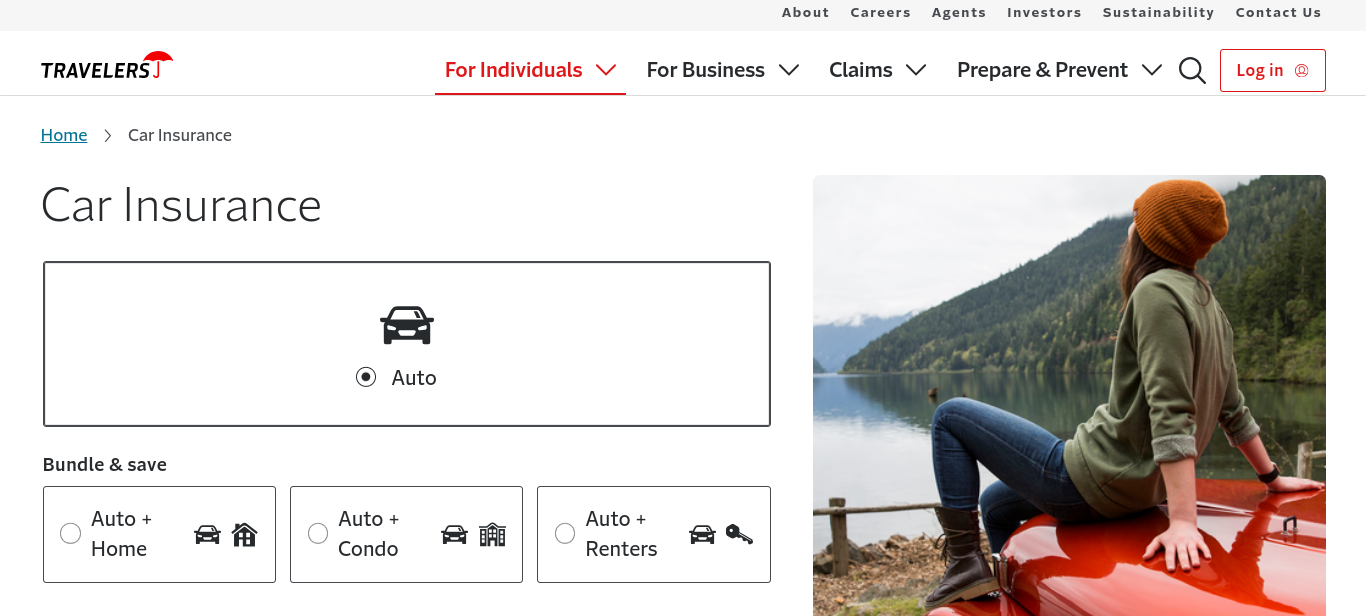Click the breadcrumb chevron after Home
The image size is (1366, 616).
tap(108, 135)
